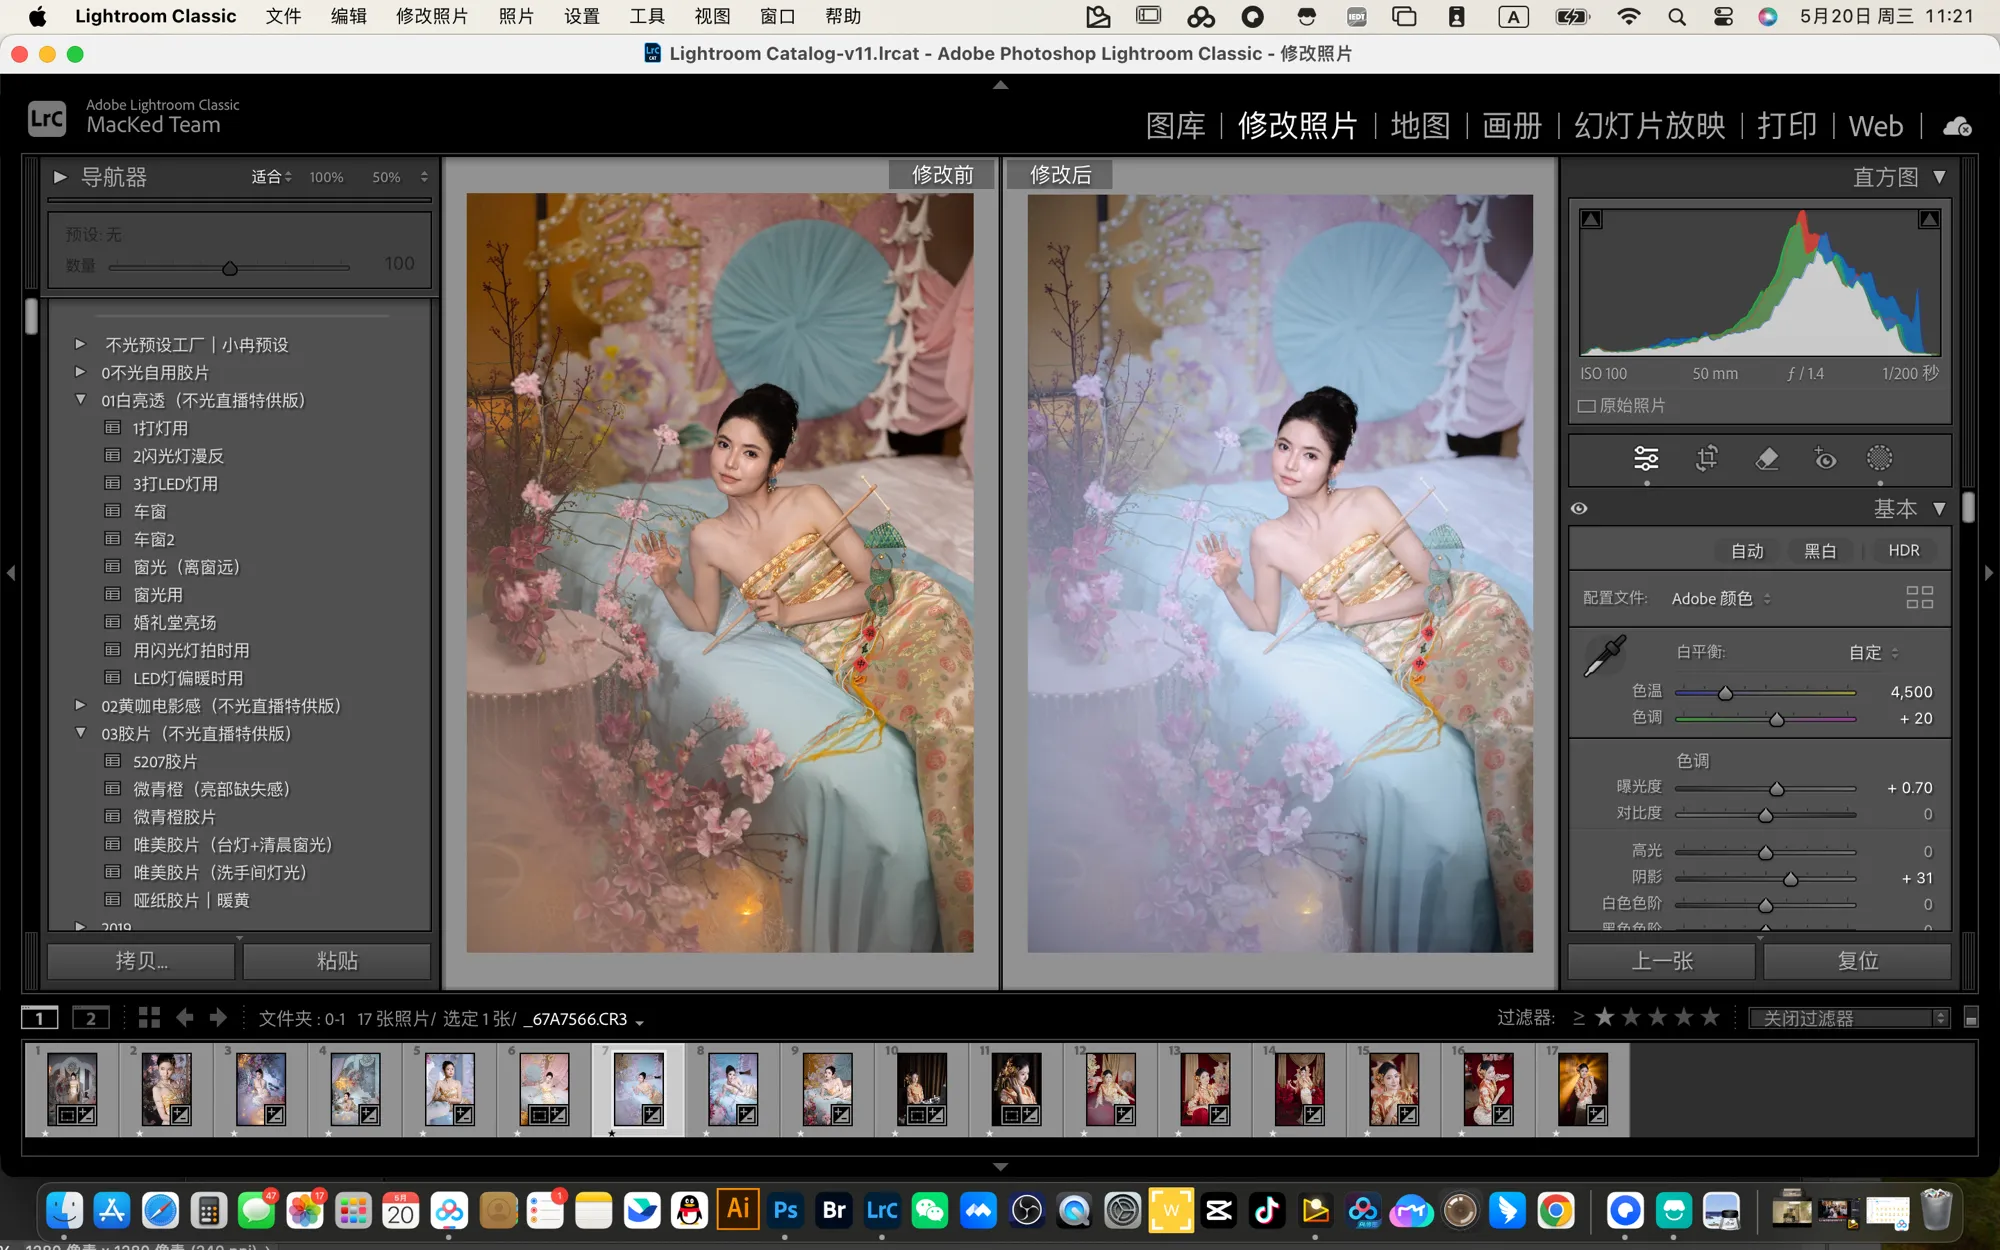2000x1250 pixels.
Task: Select the Edit sliders icon
Action: pos(1646,459)
